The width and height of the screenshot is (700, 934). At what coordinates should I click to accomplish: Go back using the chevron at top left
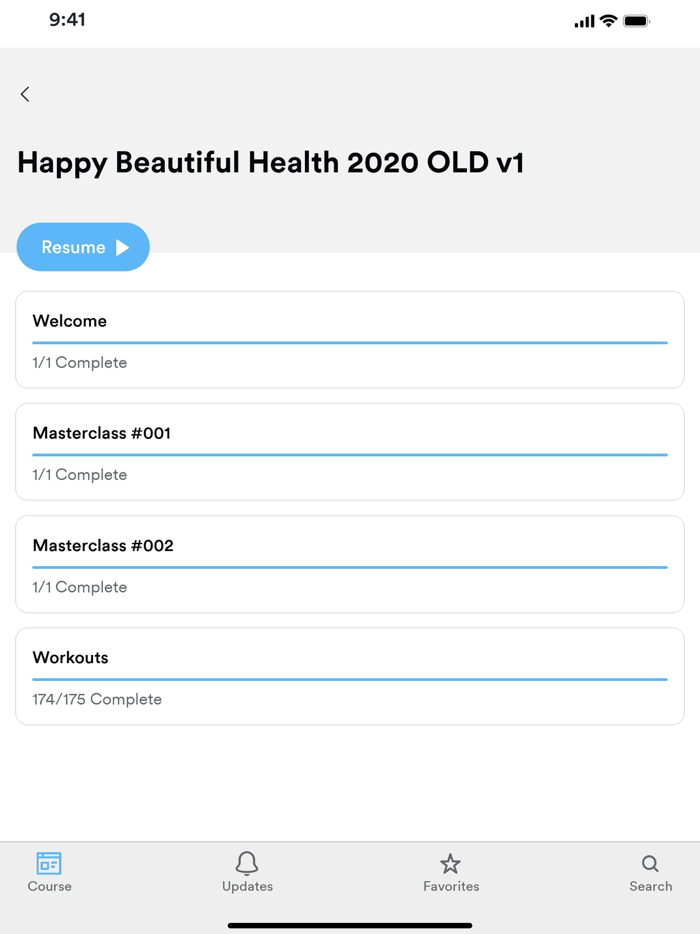24,94
